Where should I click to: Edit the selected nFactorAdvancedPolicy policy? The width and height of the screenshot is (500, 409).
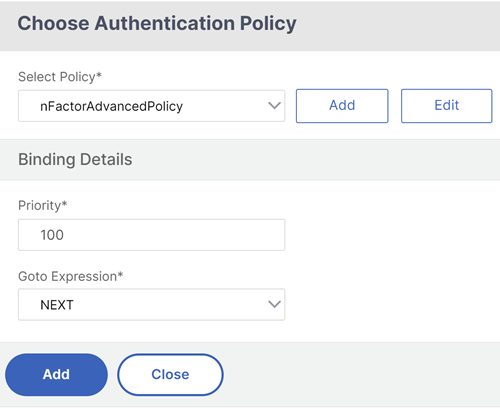pos(447,106)
